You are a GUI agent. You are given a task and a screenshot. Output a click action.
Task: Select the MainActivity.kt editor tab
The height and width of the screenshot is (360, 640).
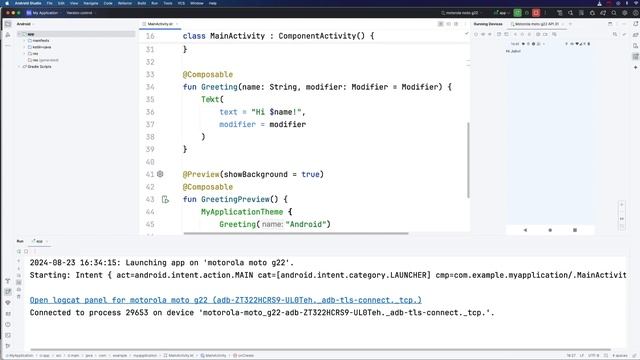160,24
